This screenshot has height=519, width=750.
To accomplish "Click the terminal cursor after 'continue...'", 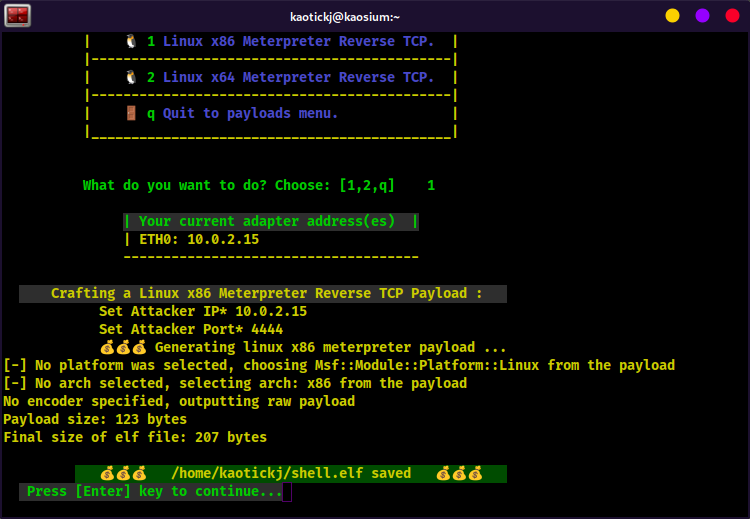I will point(287,492).
